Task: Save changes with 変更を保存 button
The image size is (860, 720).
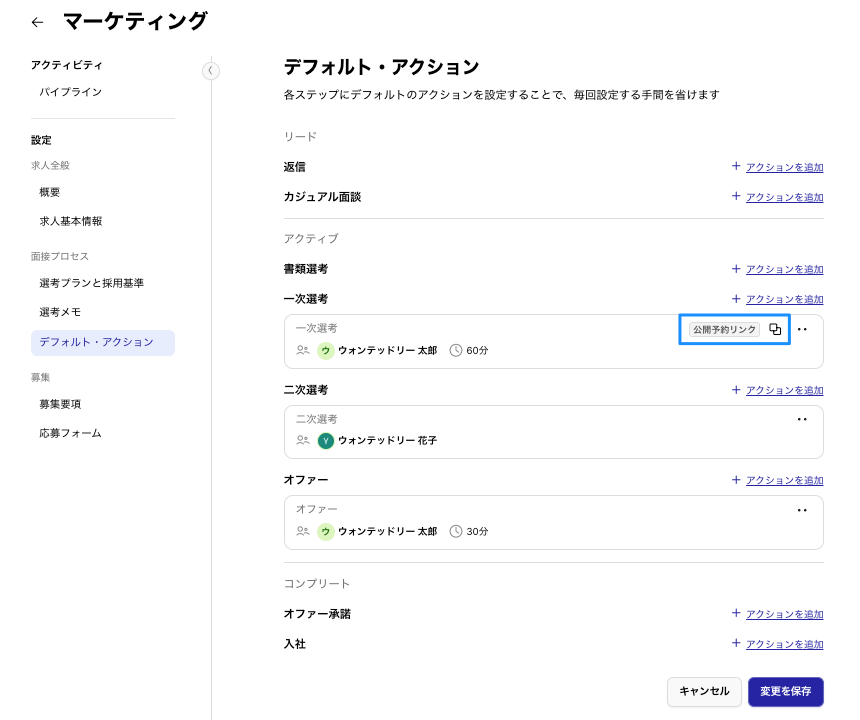Action: tap(785, 691)
